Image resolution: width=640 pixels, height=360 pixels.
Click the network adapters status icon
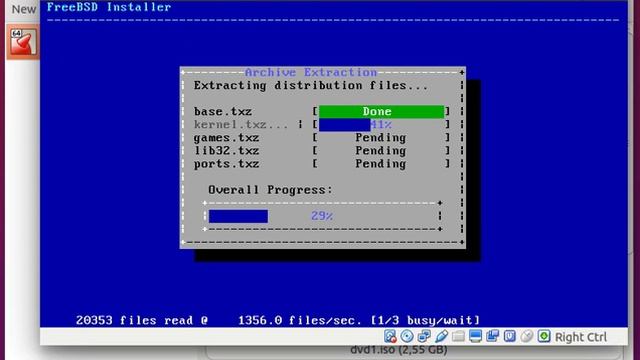point(424,336)
